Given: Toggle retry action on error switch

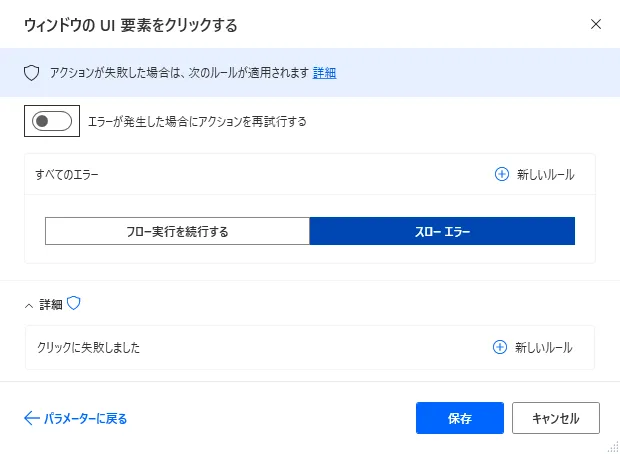Looking at the screenshot, I should (x=52, y=122).
